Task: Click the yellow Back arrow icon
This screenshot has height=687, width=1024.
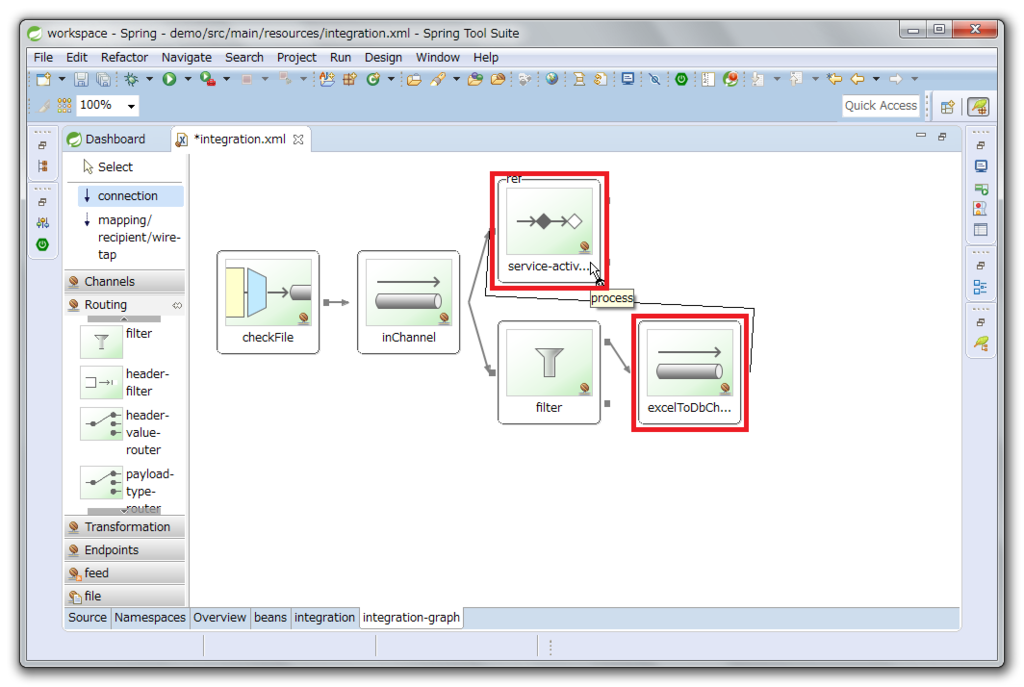Action: tap(857, 79)
